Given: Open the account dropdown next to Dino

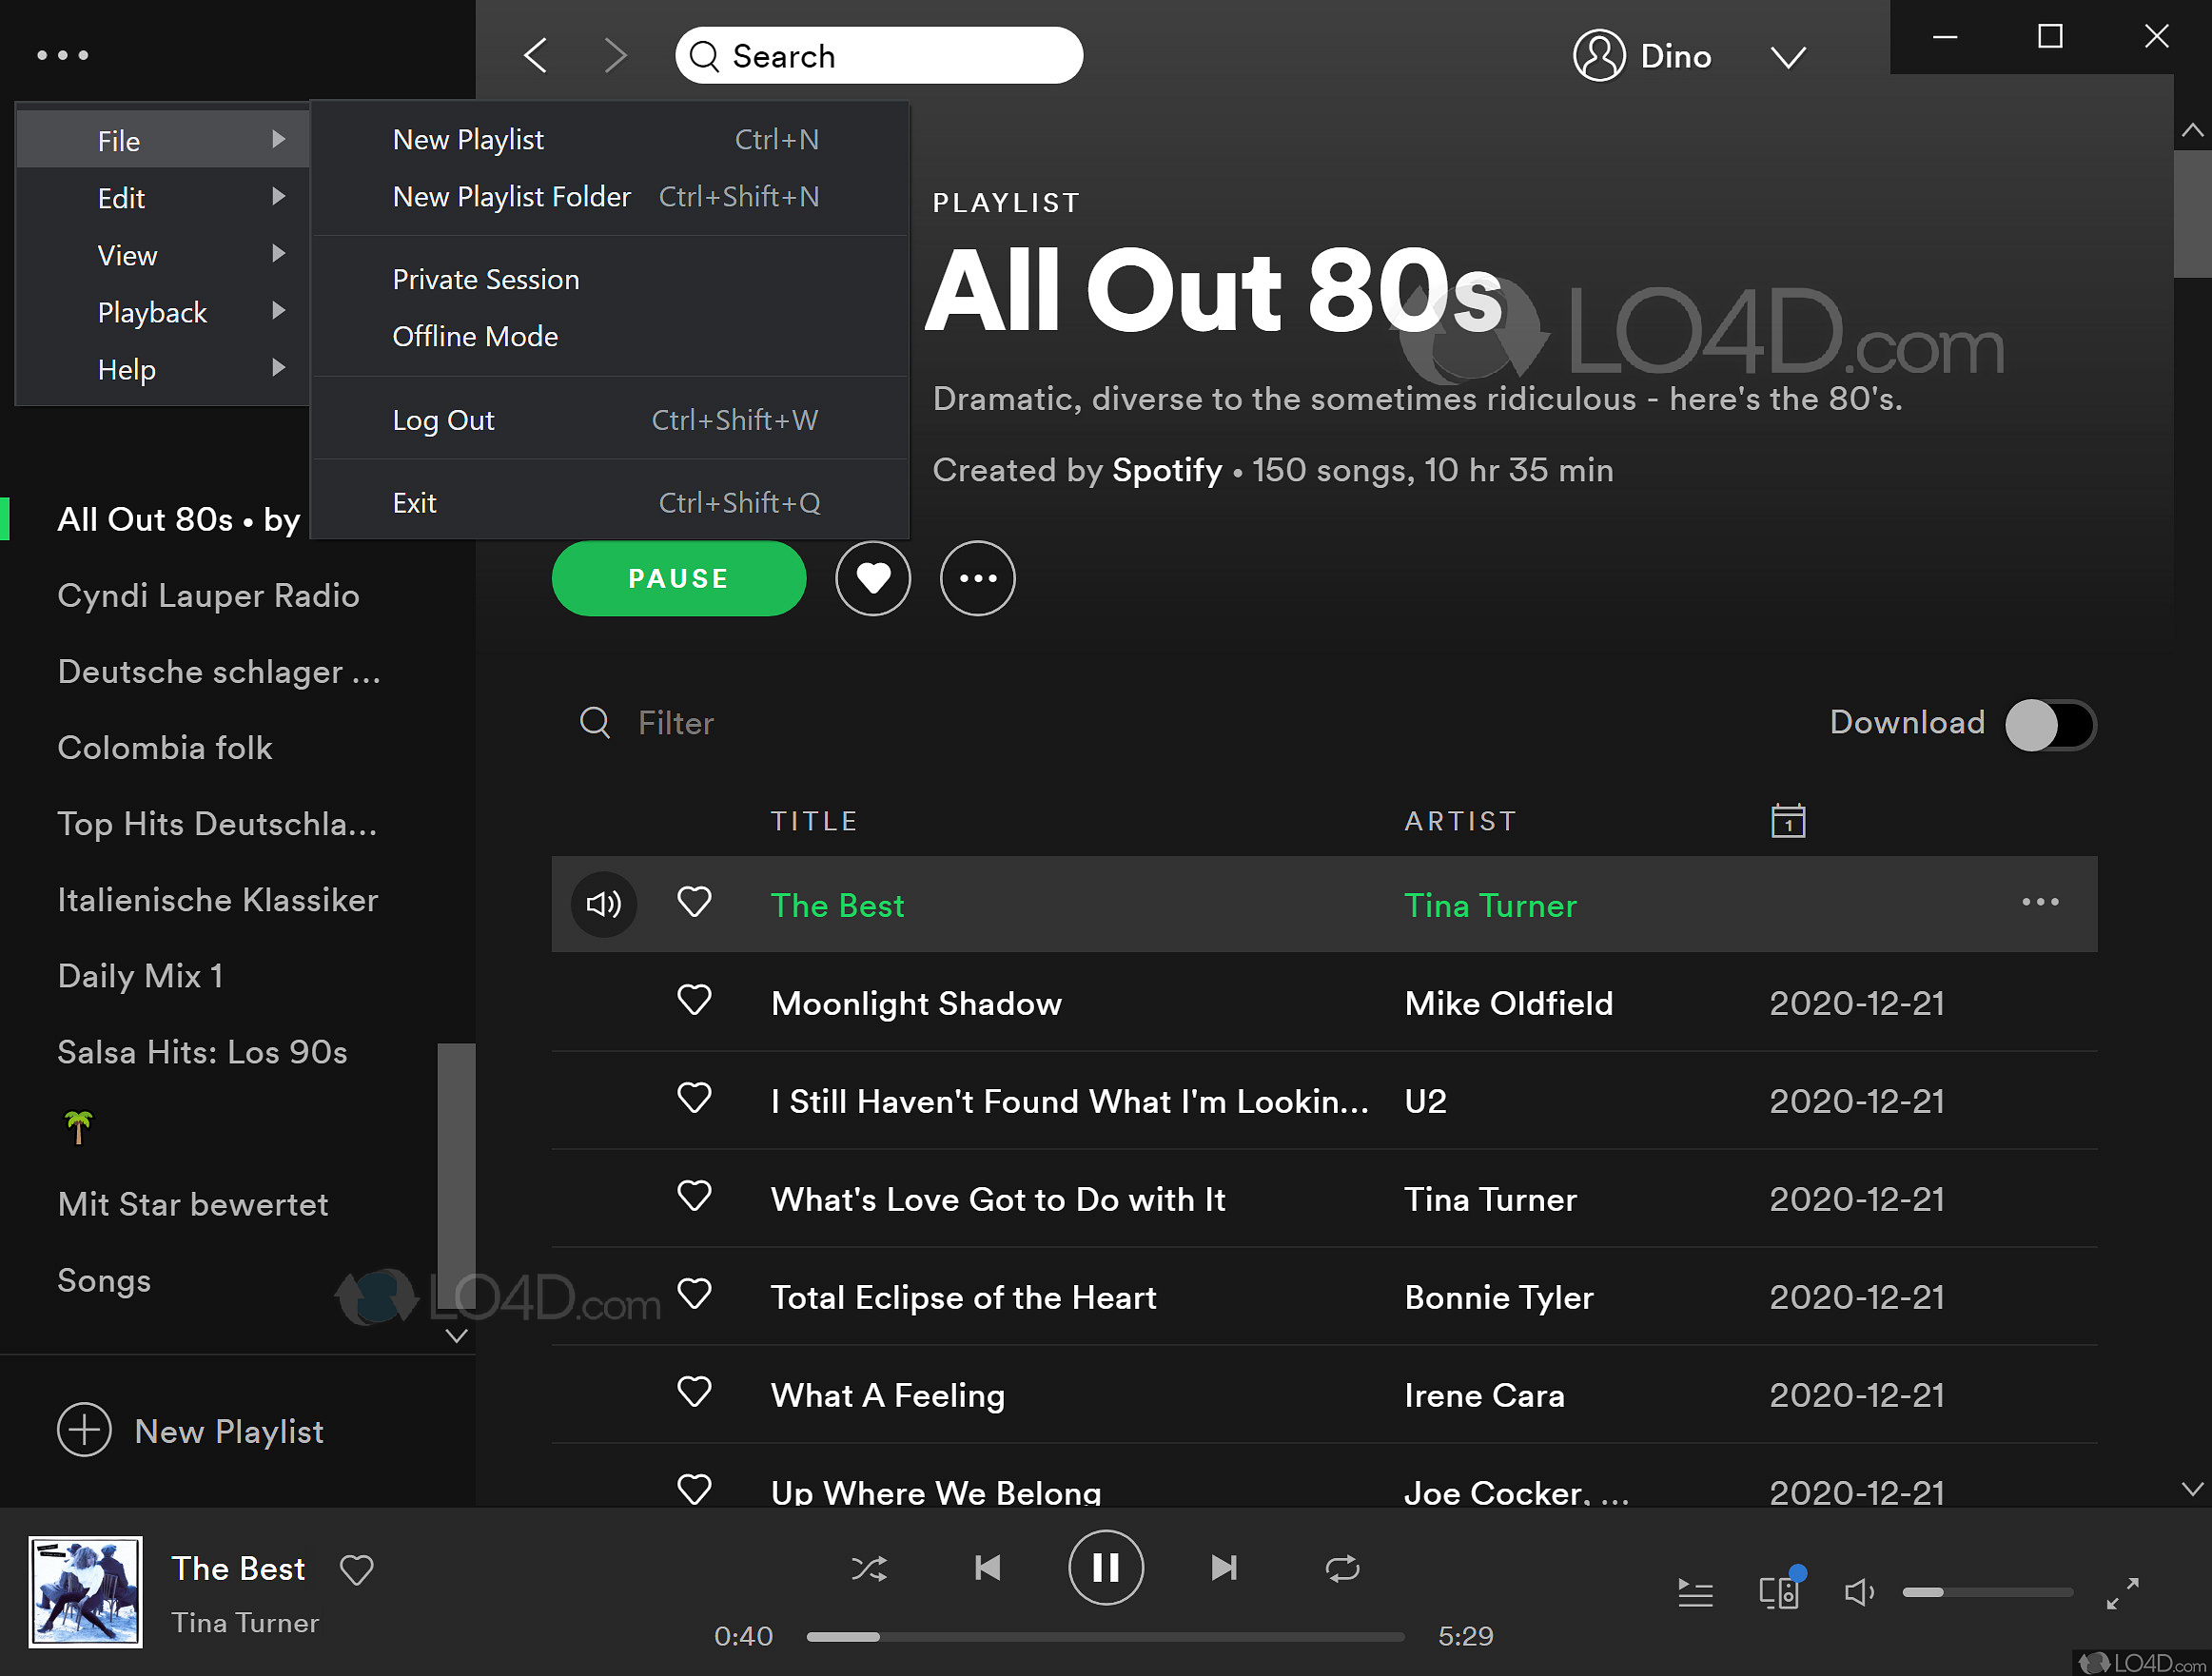Looking at the screenshot, I should pyautogui.click(x=1788, y=56).
